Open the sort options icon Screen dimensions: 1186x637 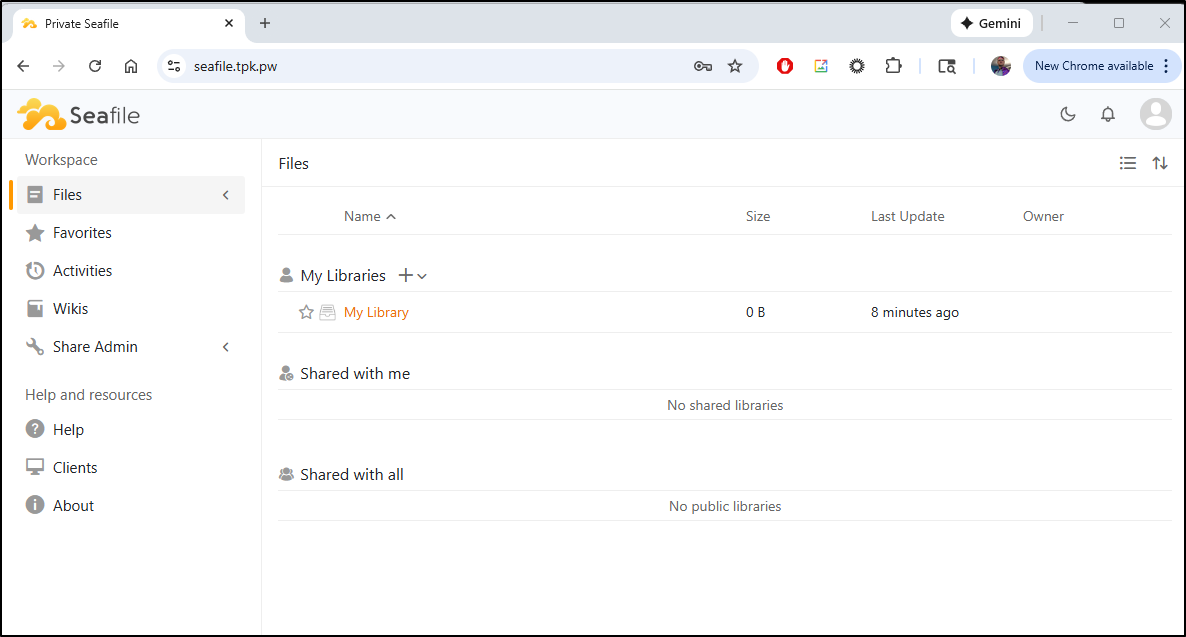tap(1159, 163)
